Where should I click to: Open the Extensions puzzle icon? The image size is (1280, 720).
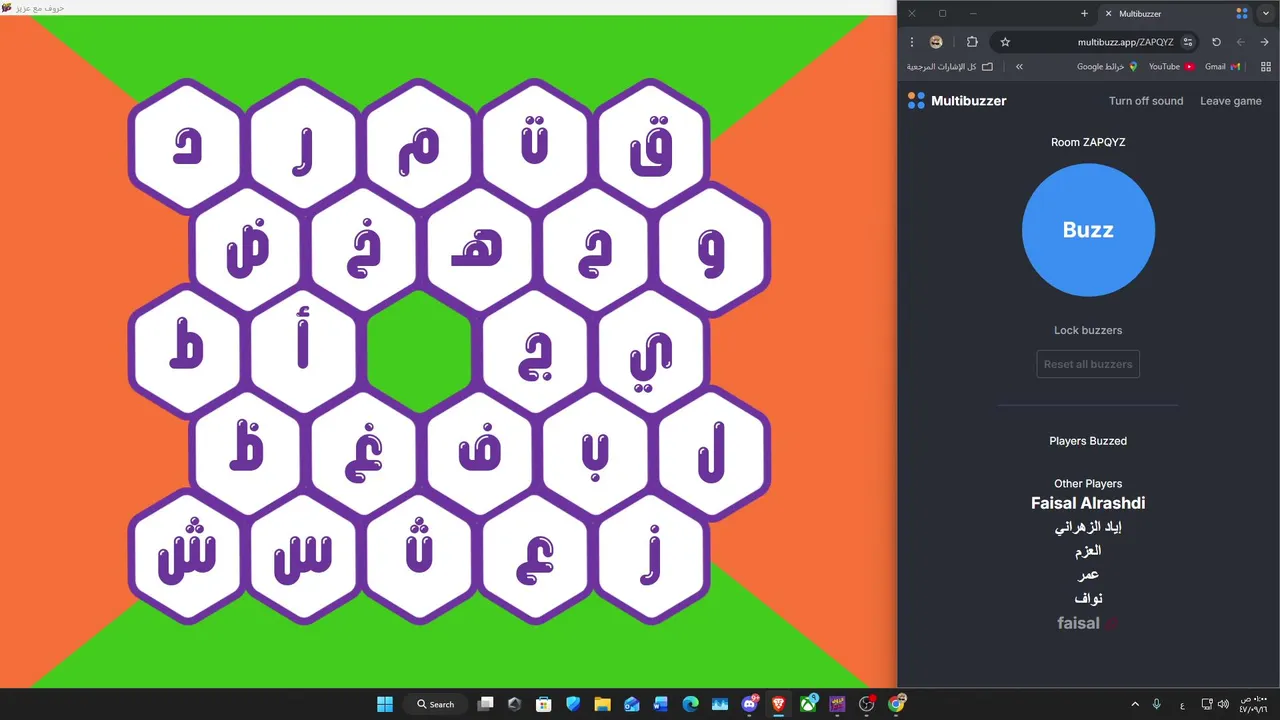pos(972,42)
